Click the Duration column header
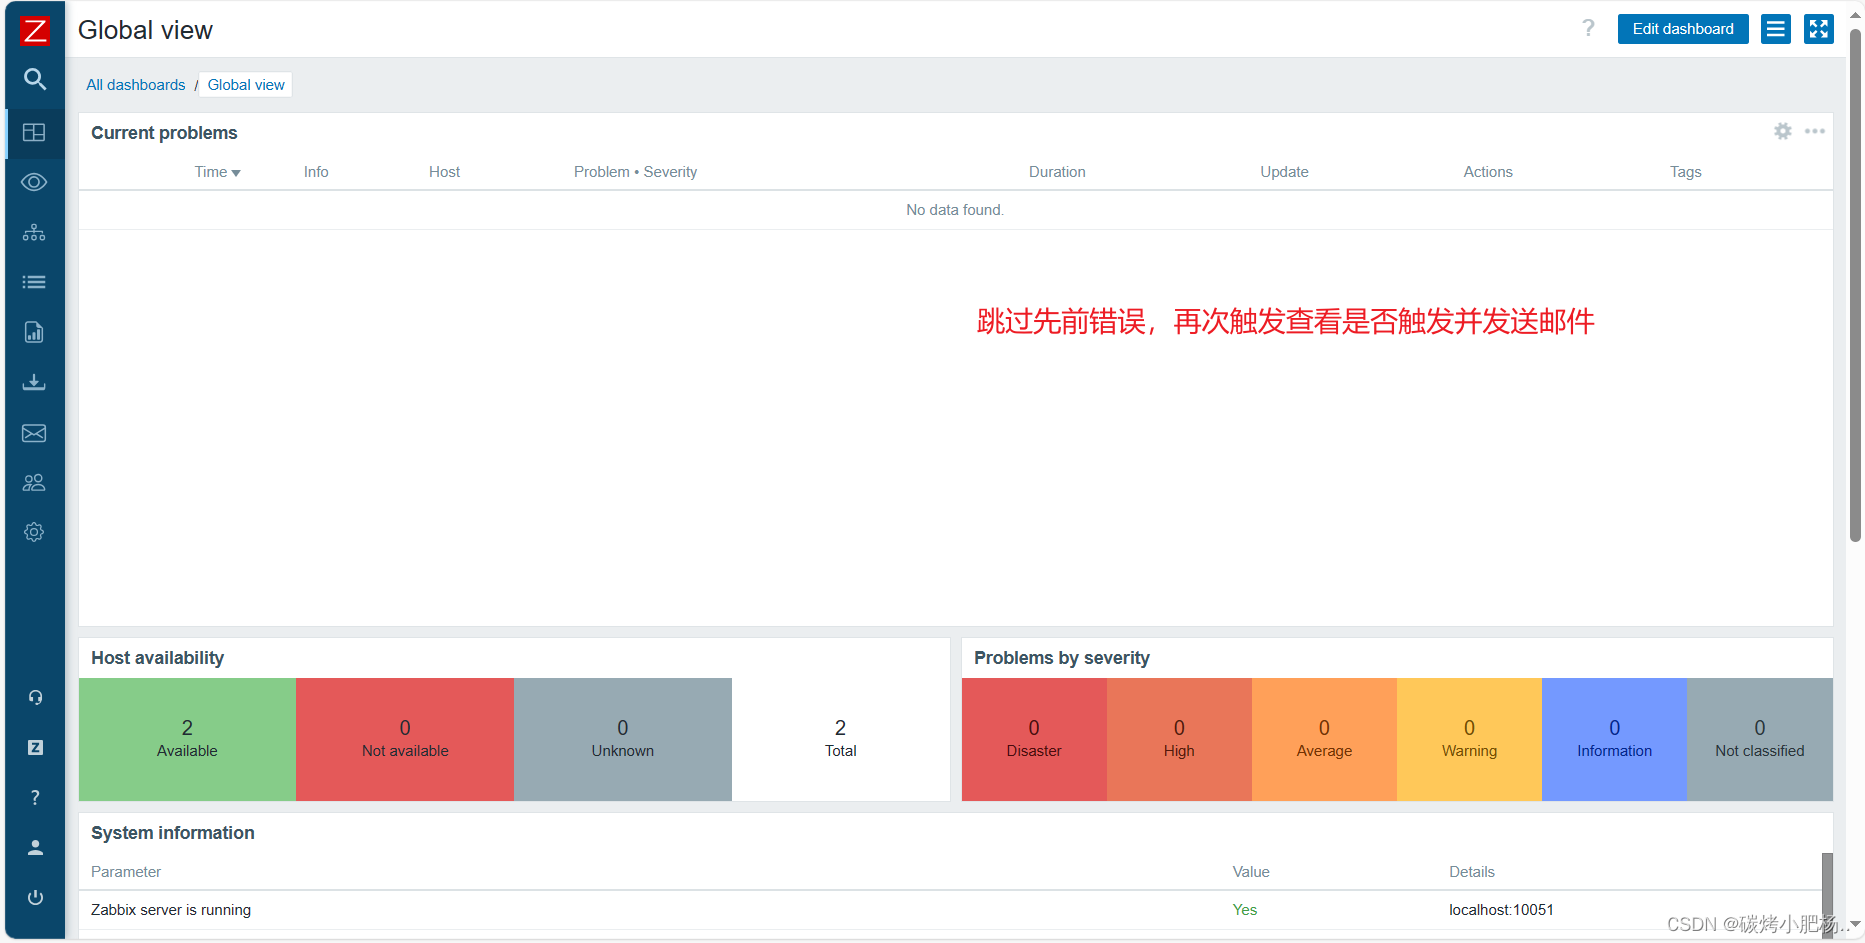This screenshot has height=943, width=1865. pyautogui.click(x=1057, y=172)
